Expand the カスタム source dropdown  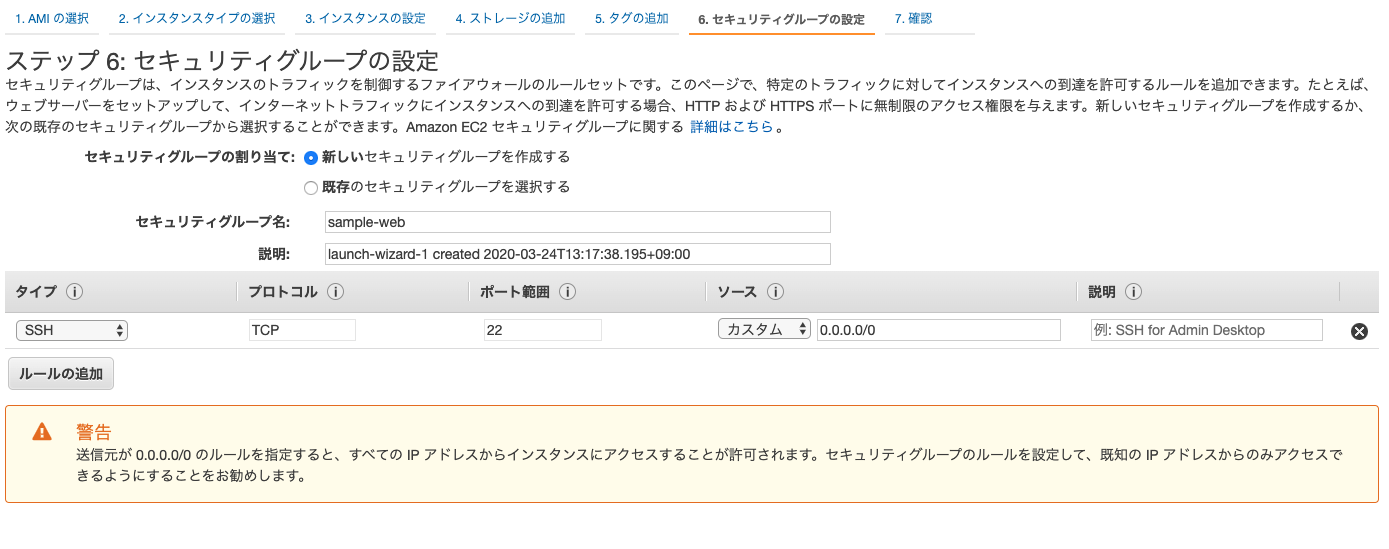click(764, 330)
